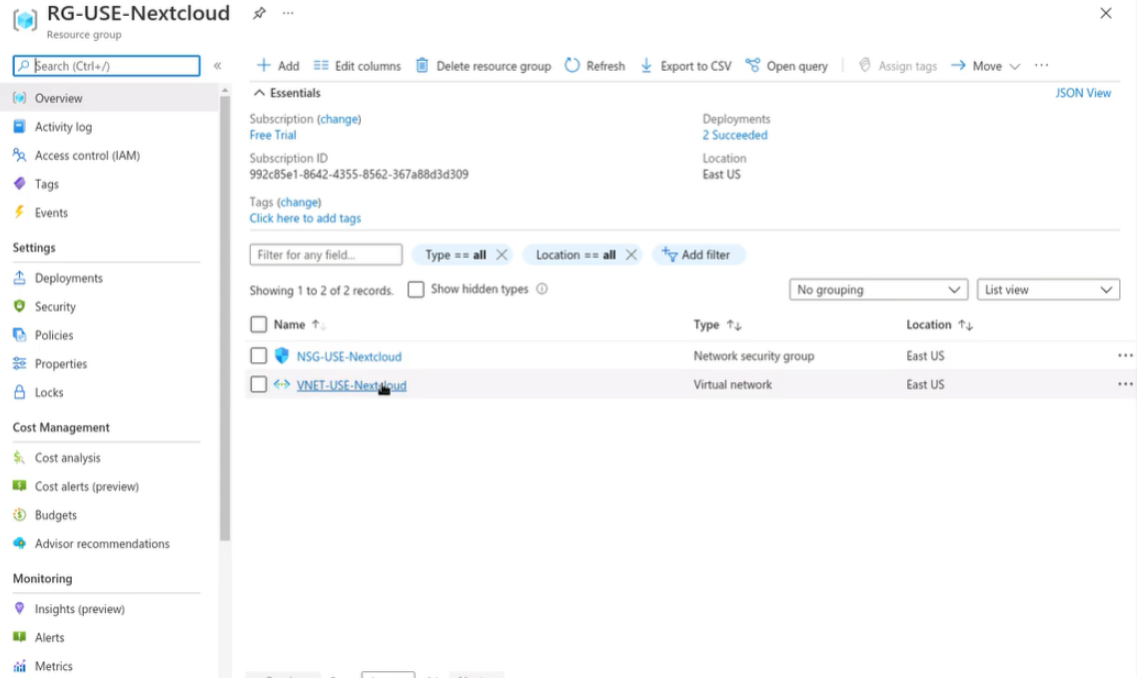Click here to add tags
This screenshot has width=1138, height=678.
coord(305,218)
